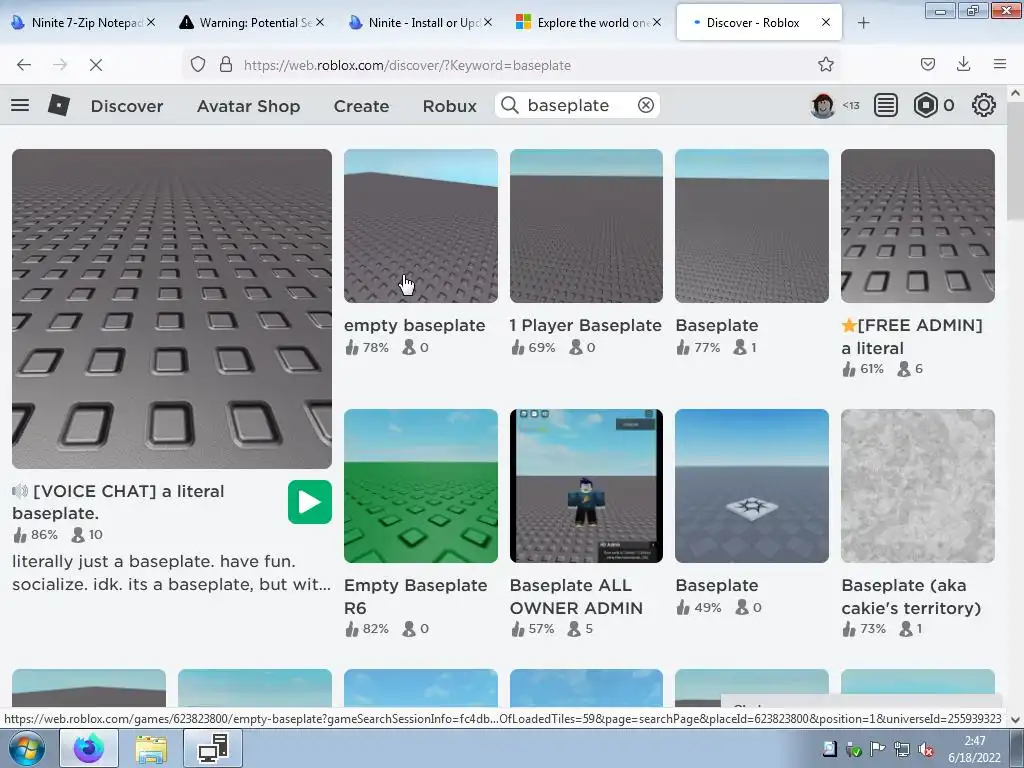The width and height of the screenshot is (1024, 768).
Task: Open the user avatar profile icon
Action: (x=822, y=105)
